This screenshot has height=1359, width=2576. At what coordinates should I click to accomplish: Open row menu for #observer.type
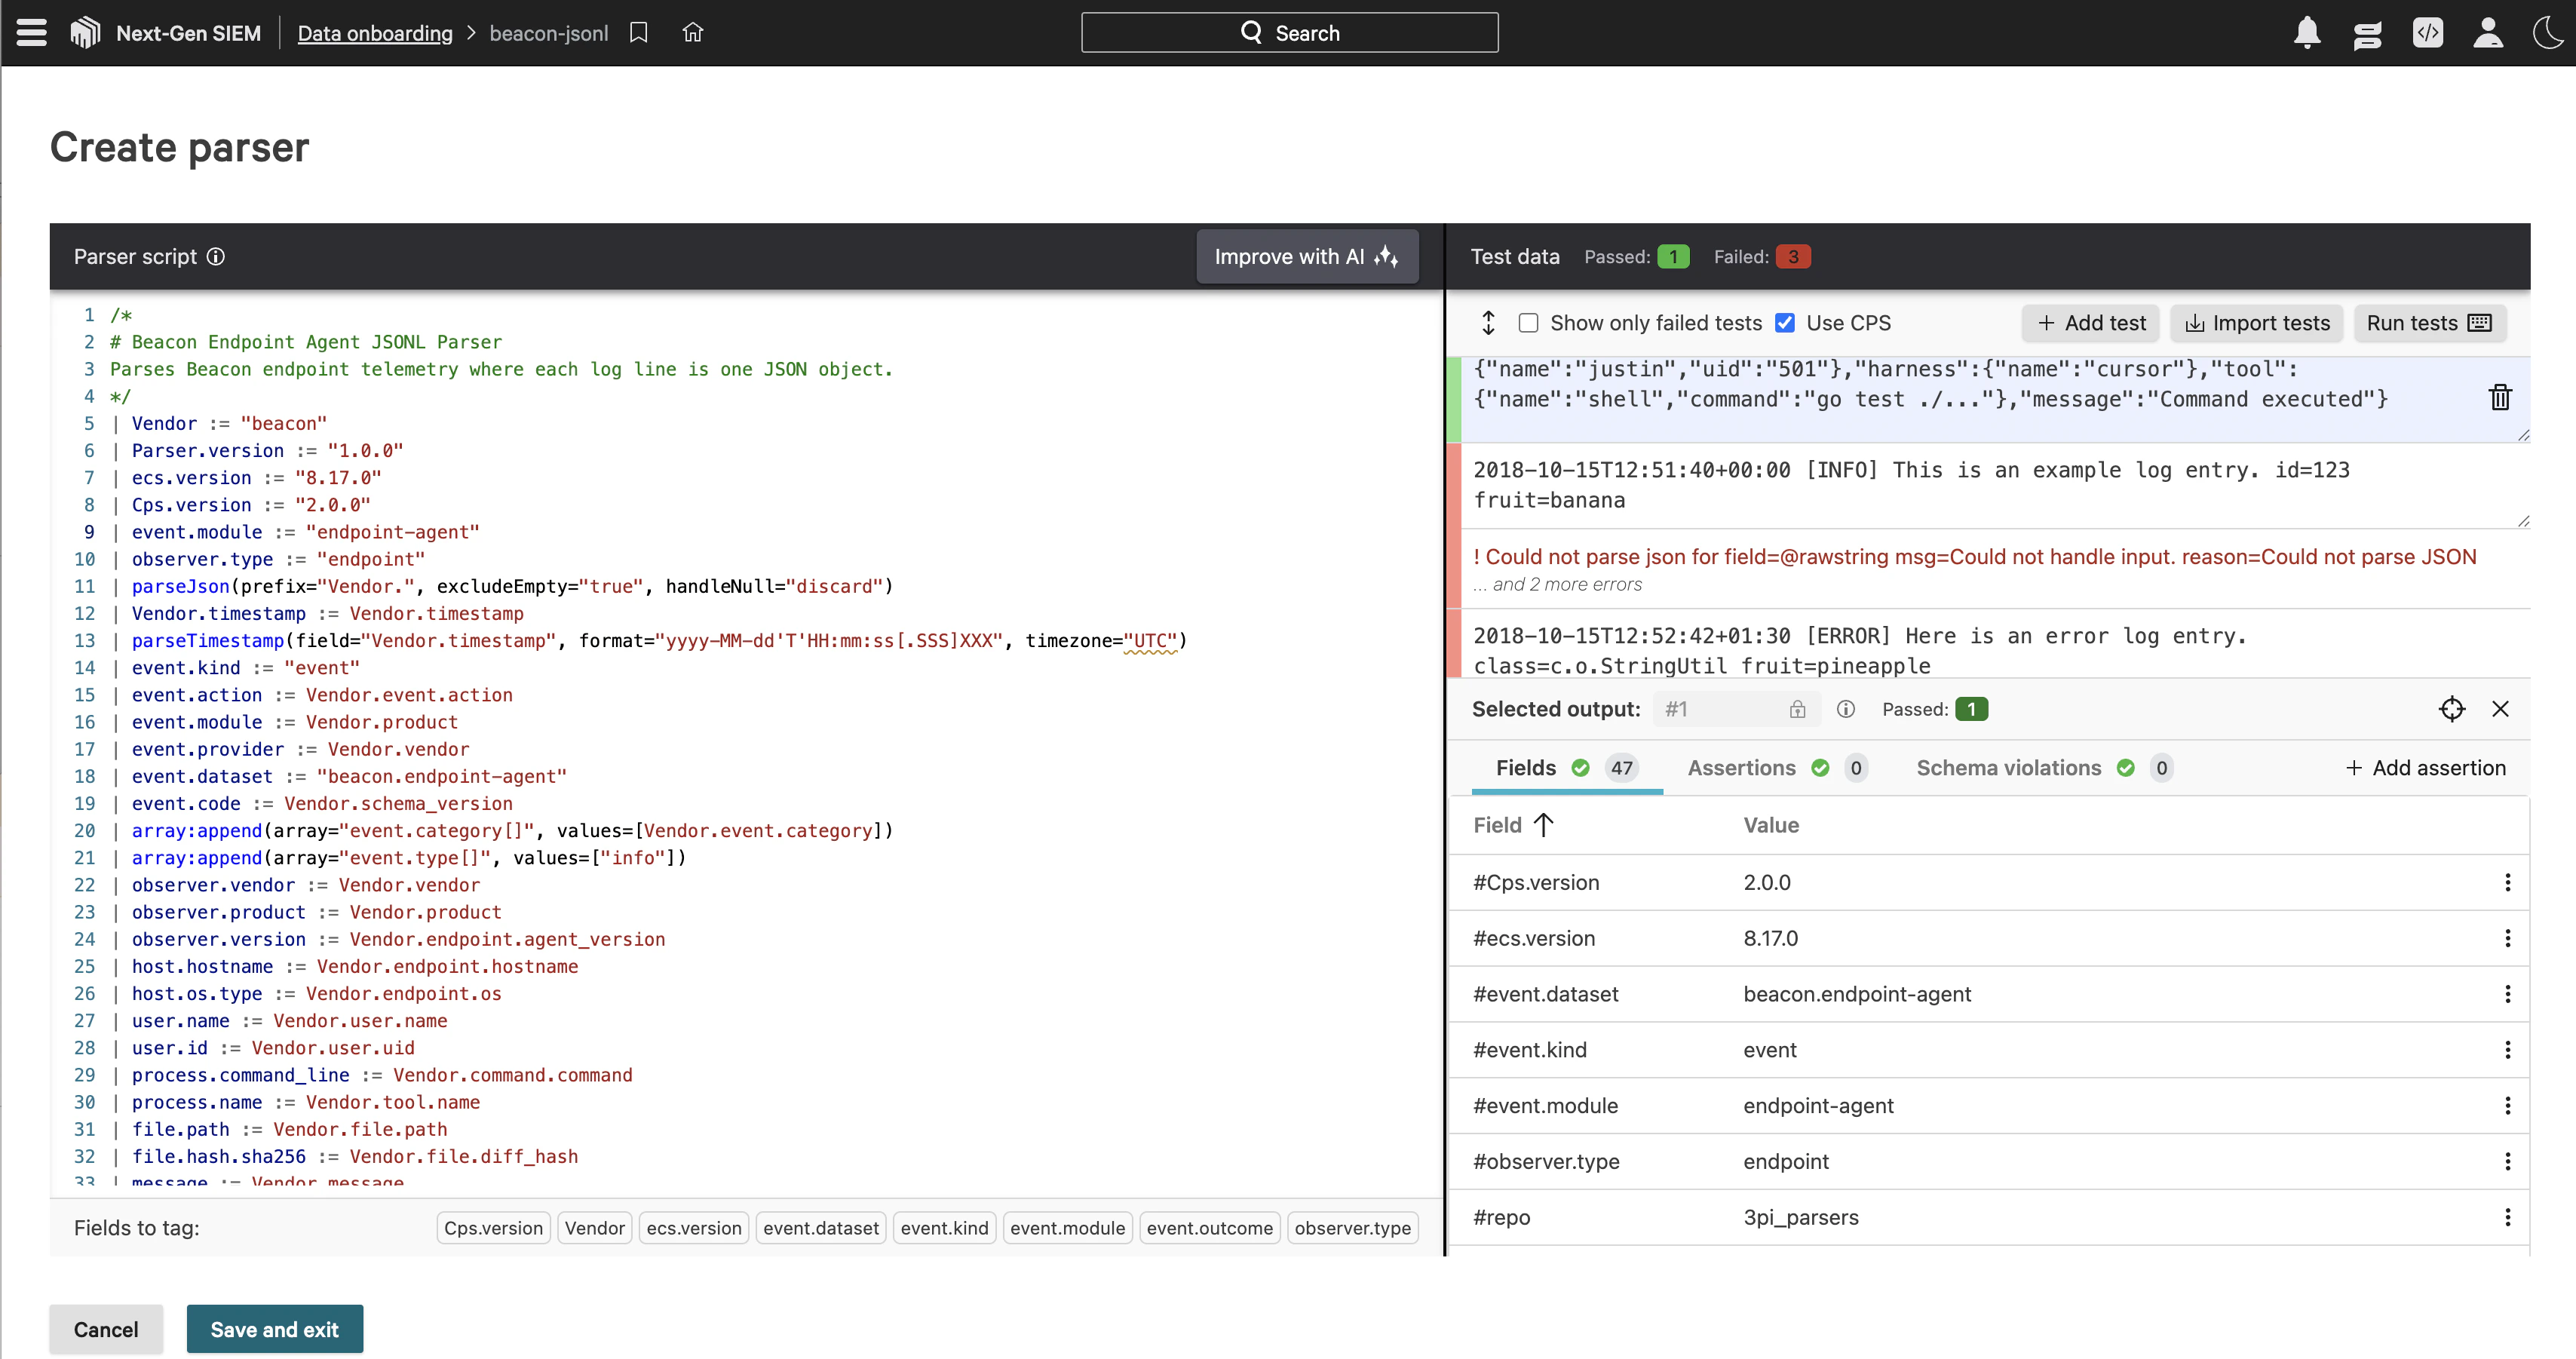2508,1162
